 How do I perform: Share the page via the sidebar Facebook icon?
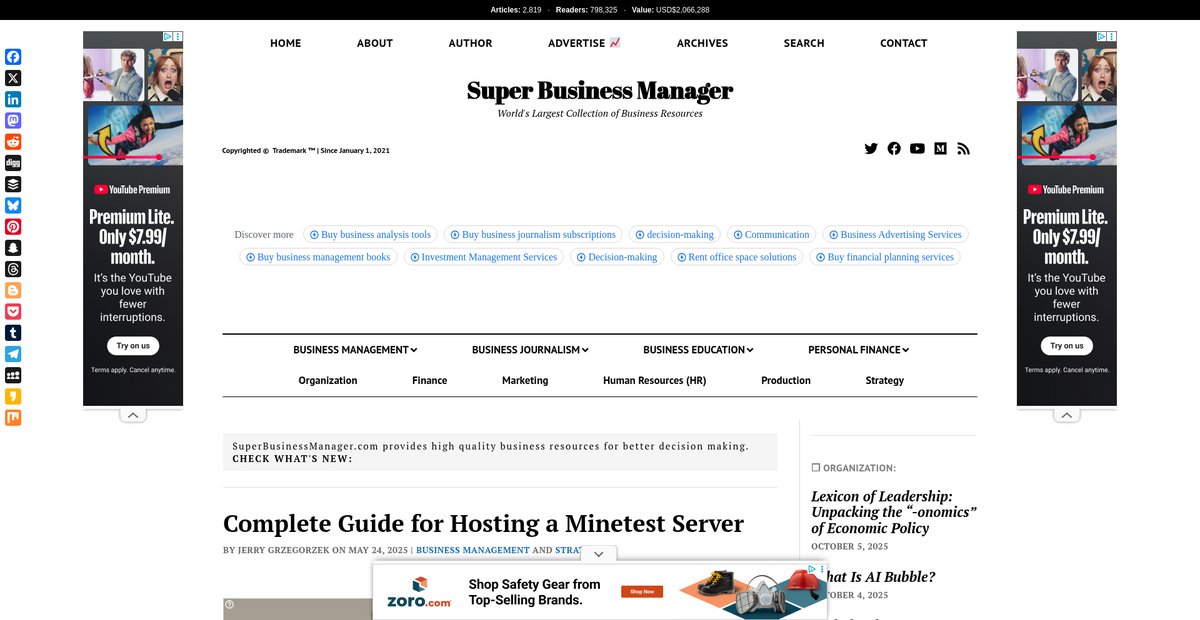(x=13, y=57)
